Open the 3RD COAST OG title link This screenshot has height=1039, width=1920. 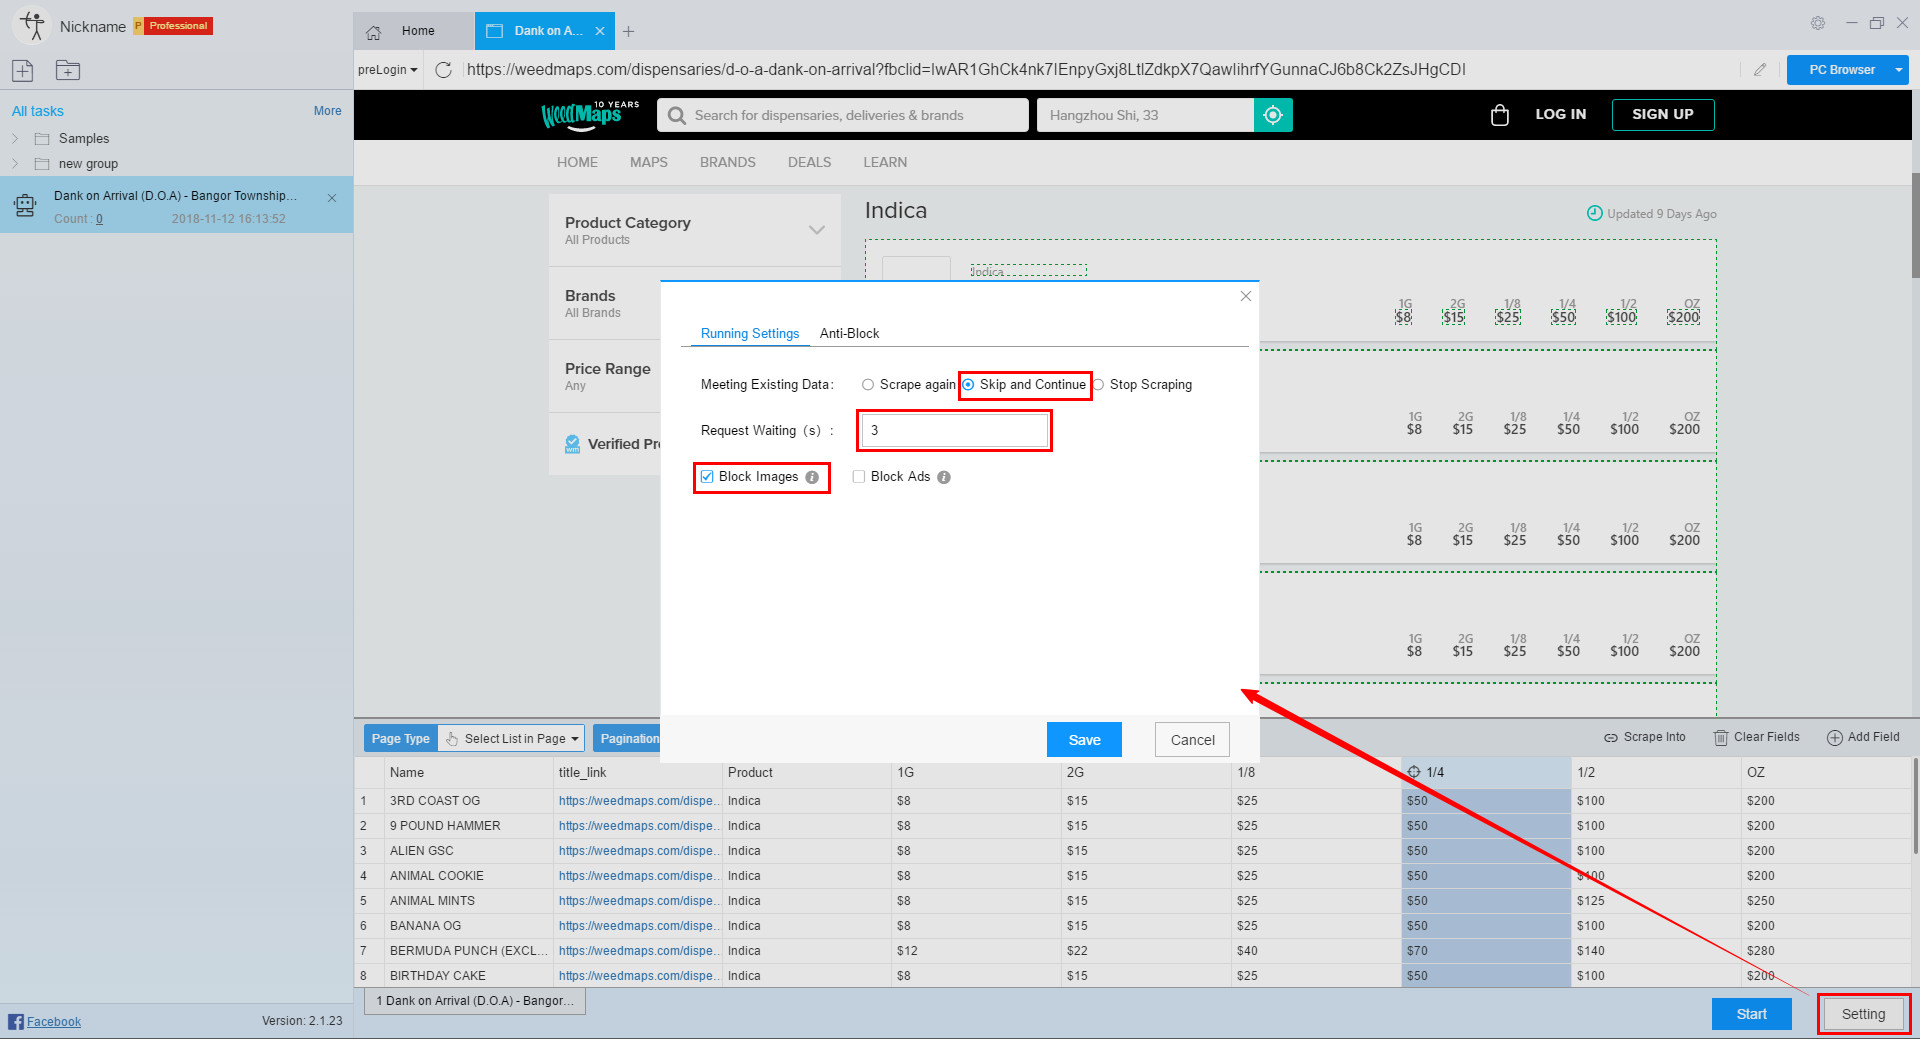click(x=639, y=801)
